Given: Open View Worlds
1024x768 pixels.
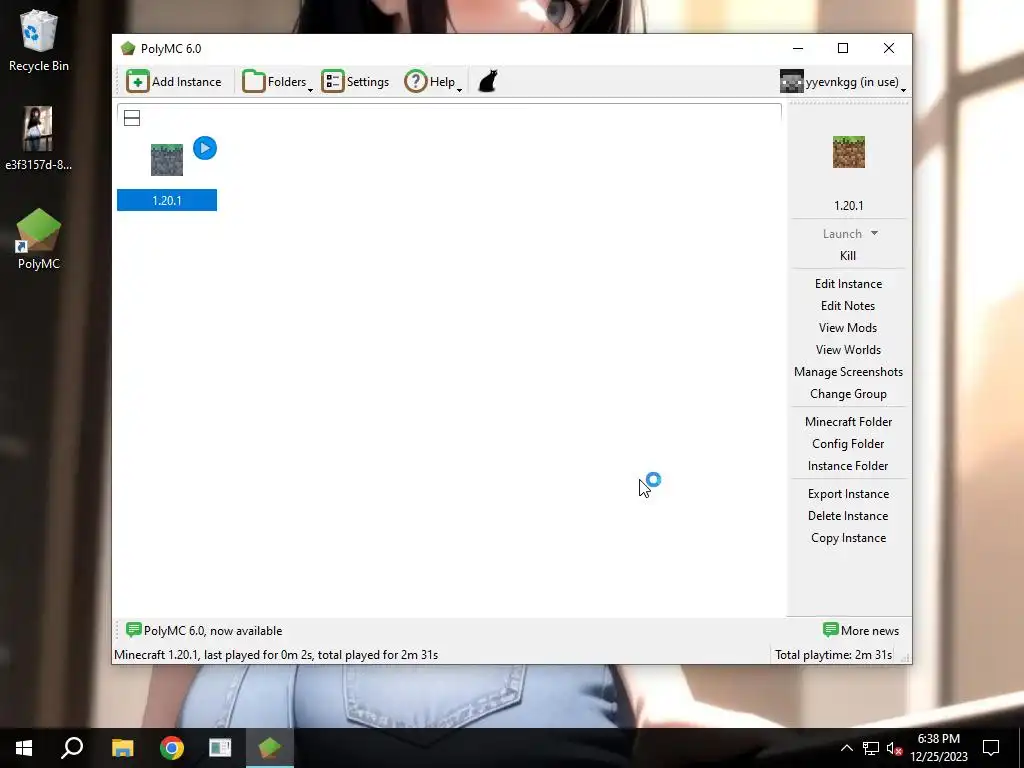Looking at the screenshot, I should (848, 350).
